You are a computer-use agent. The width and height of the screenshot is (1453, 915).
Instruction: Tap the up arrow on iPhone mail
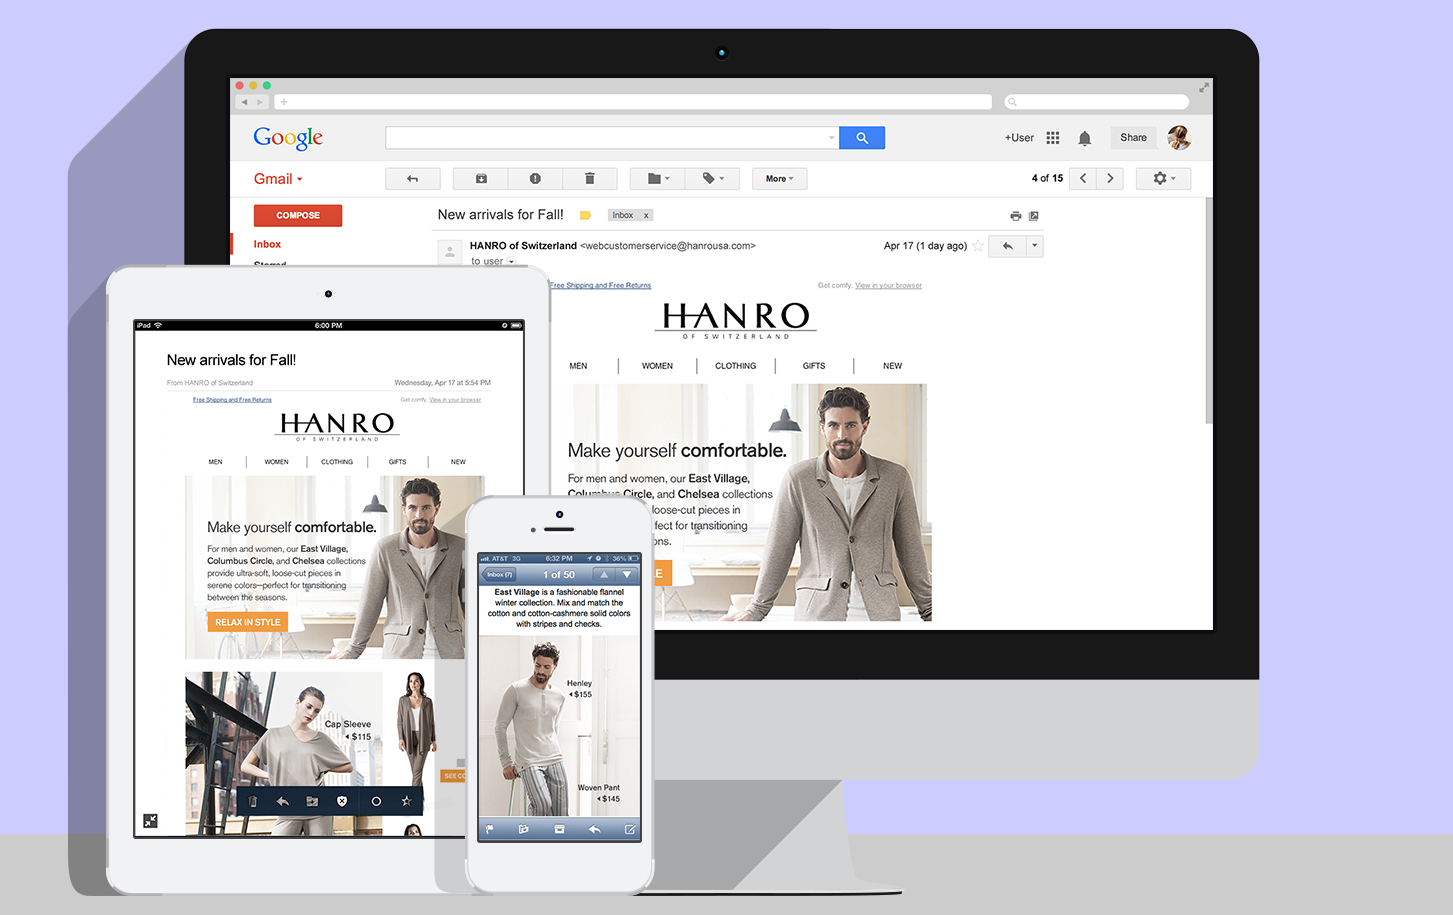603,575
